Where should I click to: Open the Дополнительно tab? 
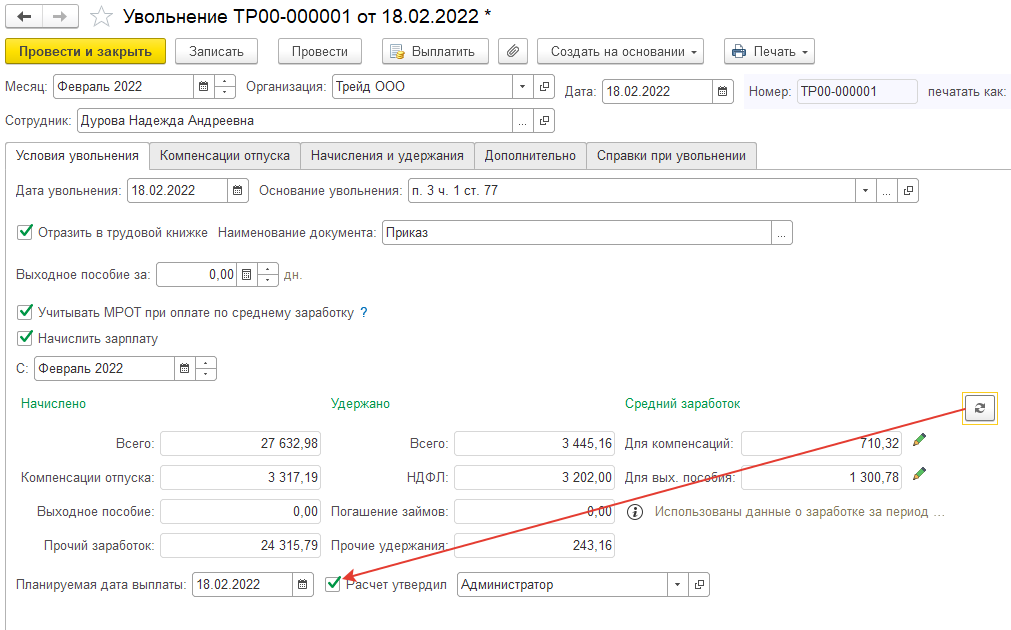coord(530,156)
